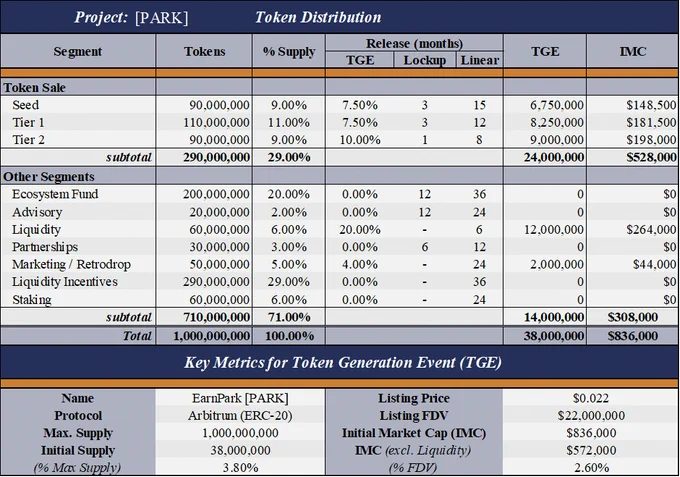Select the 'Marketing / Retrodrop' row label

(x=72, y=265)
